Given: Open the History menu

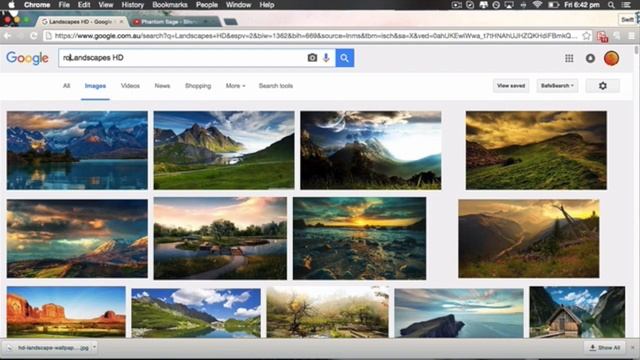Looking at the screenshot, I should coord(133,5).
